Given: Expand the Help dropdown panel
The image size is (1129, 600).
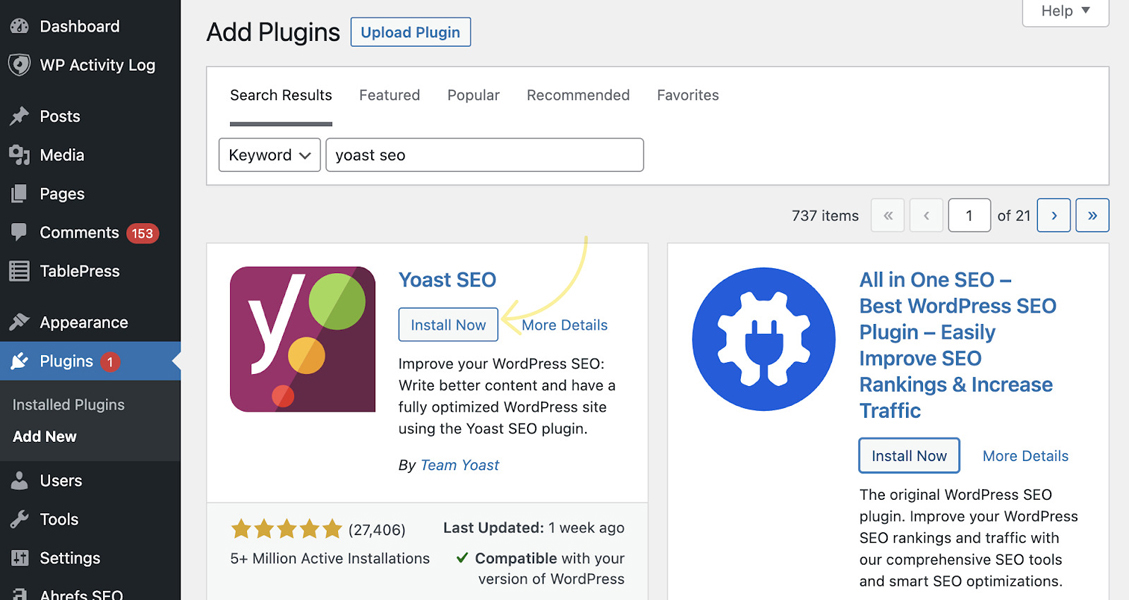Looking at the screenshot, I should click(1064, 11).
